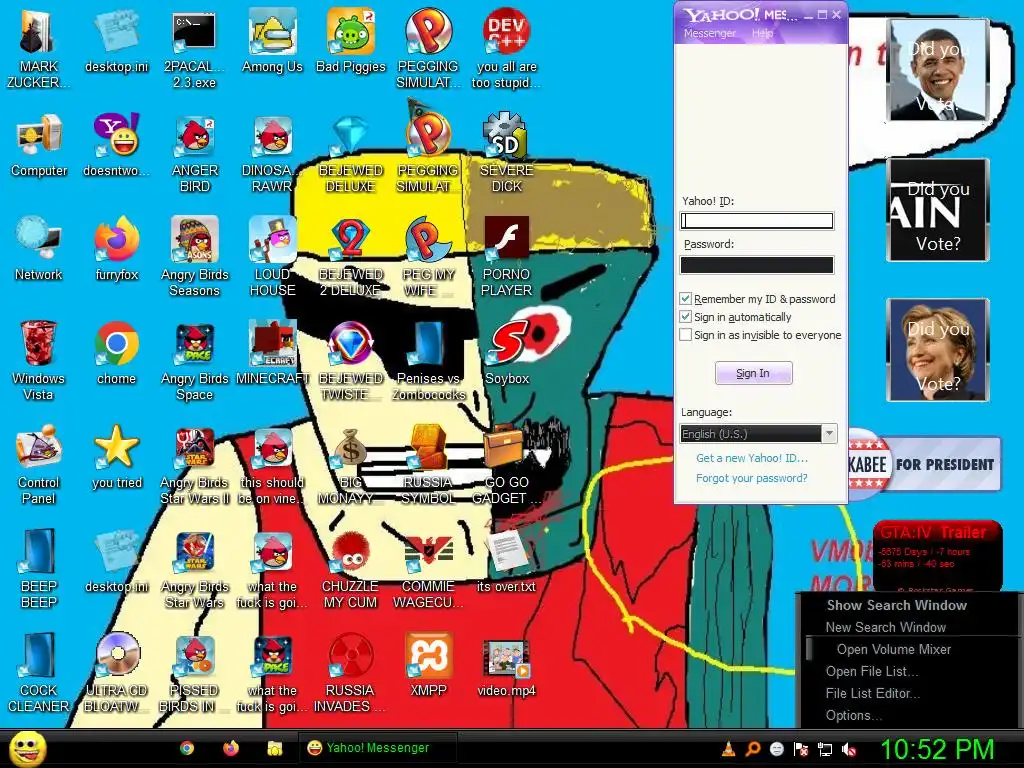
Task: Uncheck Sign in automatically
Action: [x=685, y=317]
